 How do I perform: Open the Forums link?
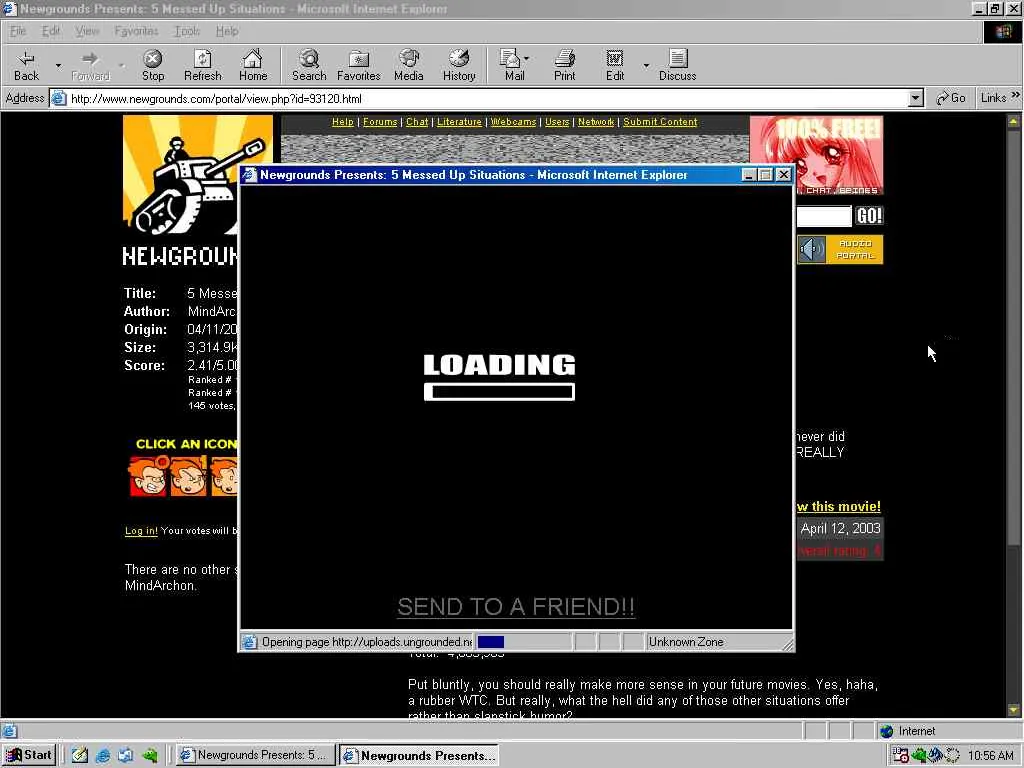[380, 122]
